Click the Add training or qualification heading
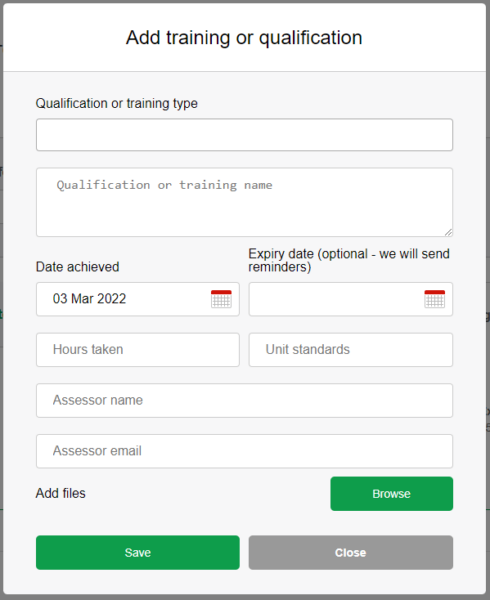The image size is (490, 600). pyautogui.click(x=244, y=38)
